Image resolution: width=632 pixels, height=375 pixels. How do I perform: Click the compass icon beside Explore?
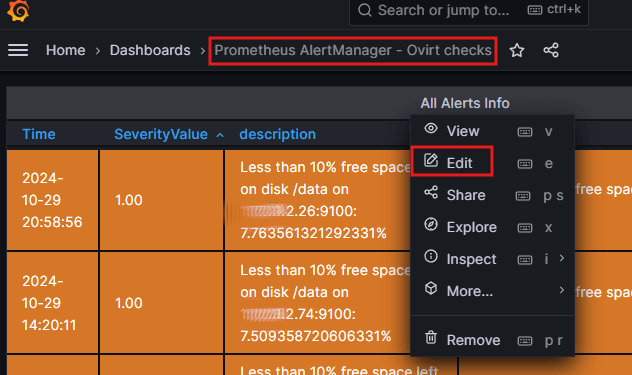[x=431, y=224]
